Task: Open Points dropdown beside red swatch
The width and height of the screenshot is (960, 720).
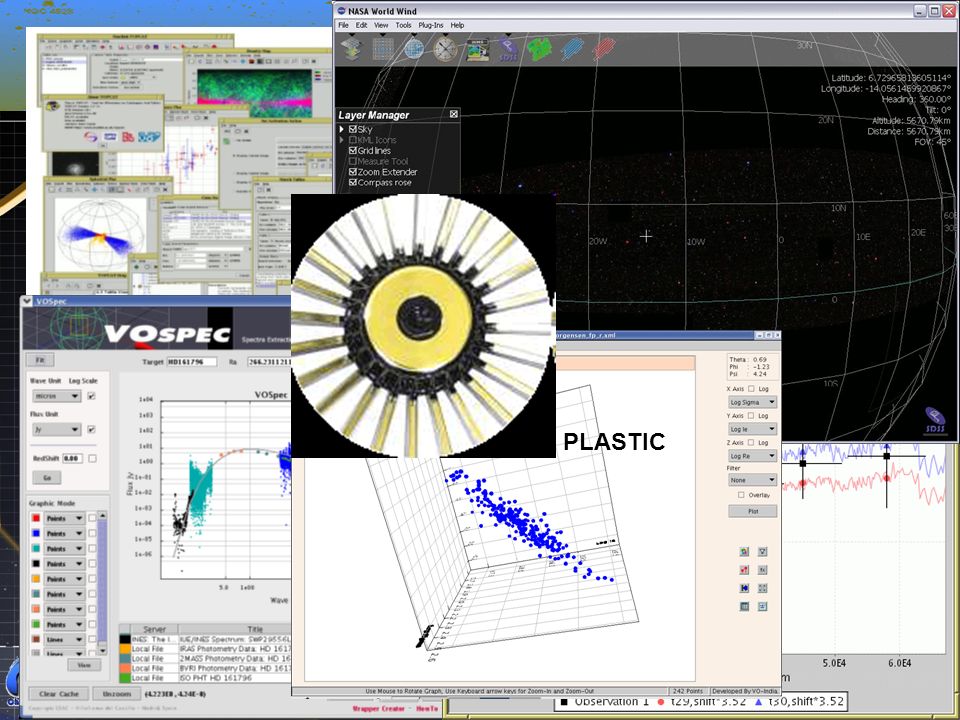Action: pos(64,518)
